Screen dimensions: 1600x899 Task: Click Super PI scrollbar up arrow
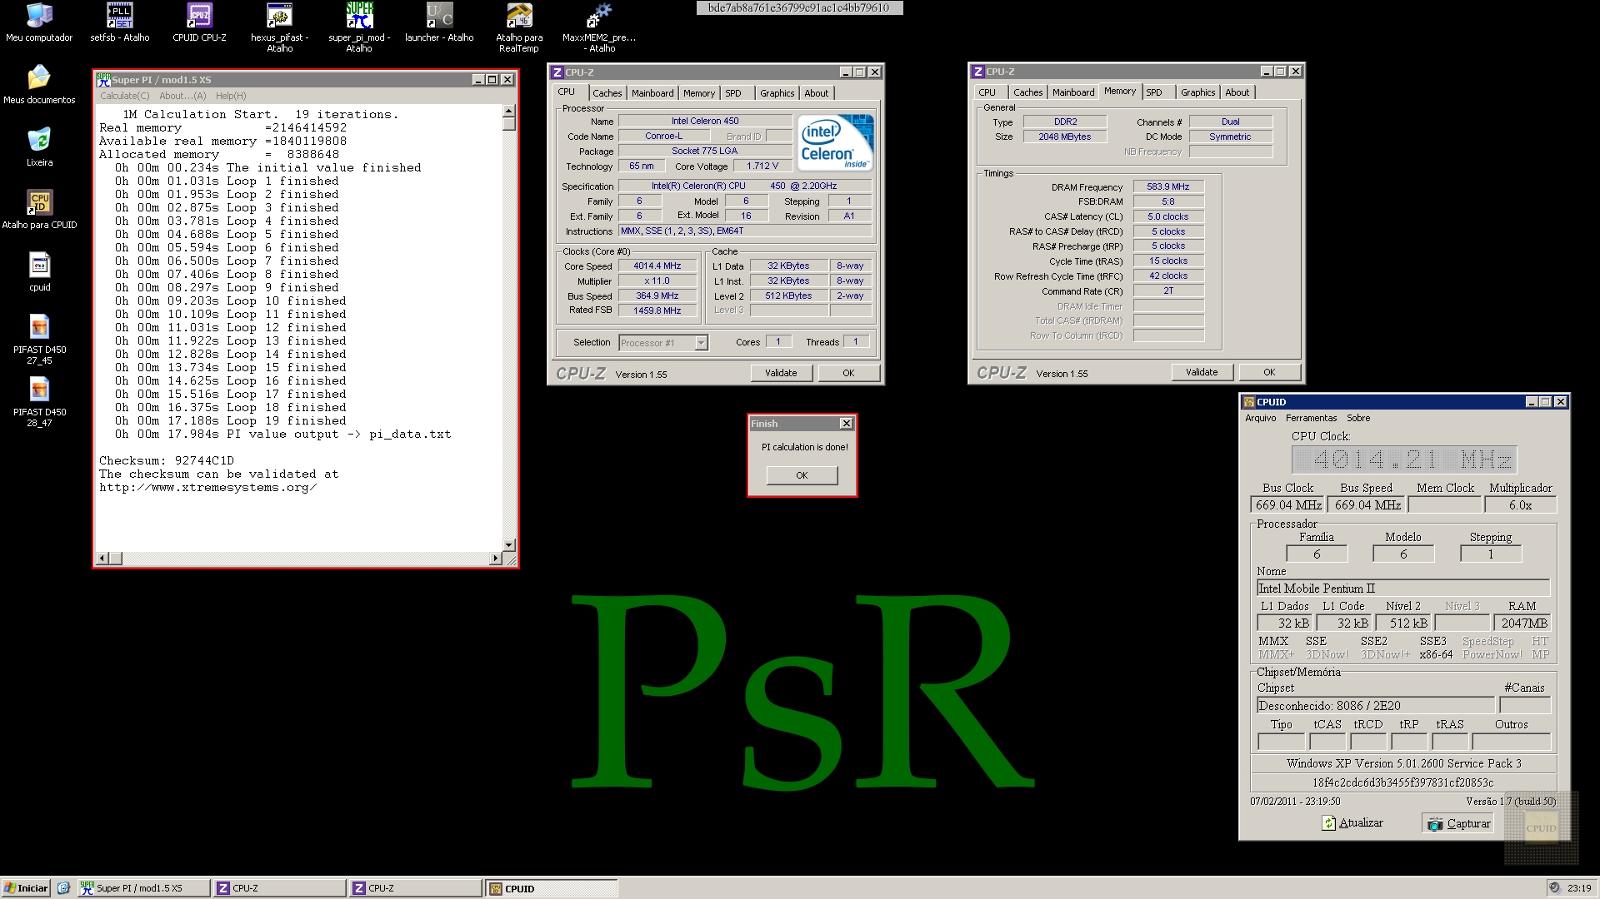pos(509,112)
